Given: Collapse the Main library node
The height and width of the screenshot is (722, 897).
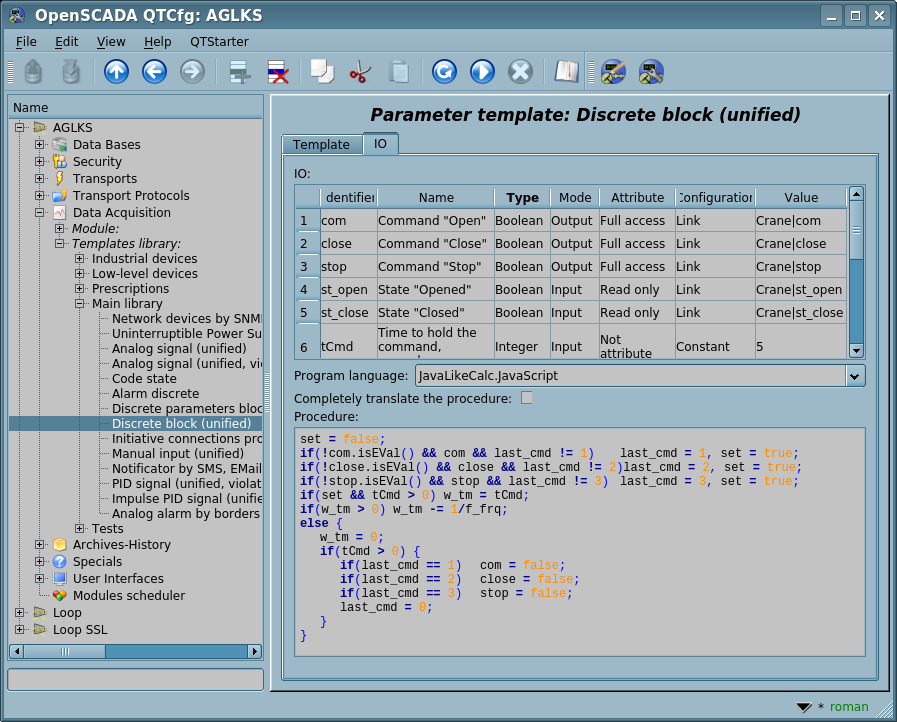Looking at the screenshot, I should coord(80,303).
